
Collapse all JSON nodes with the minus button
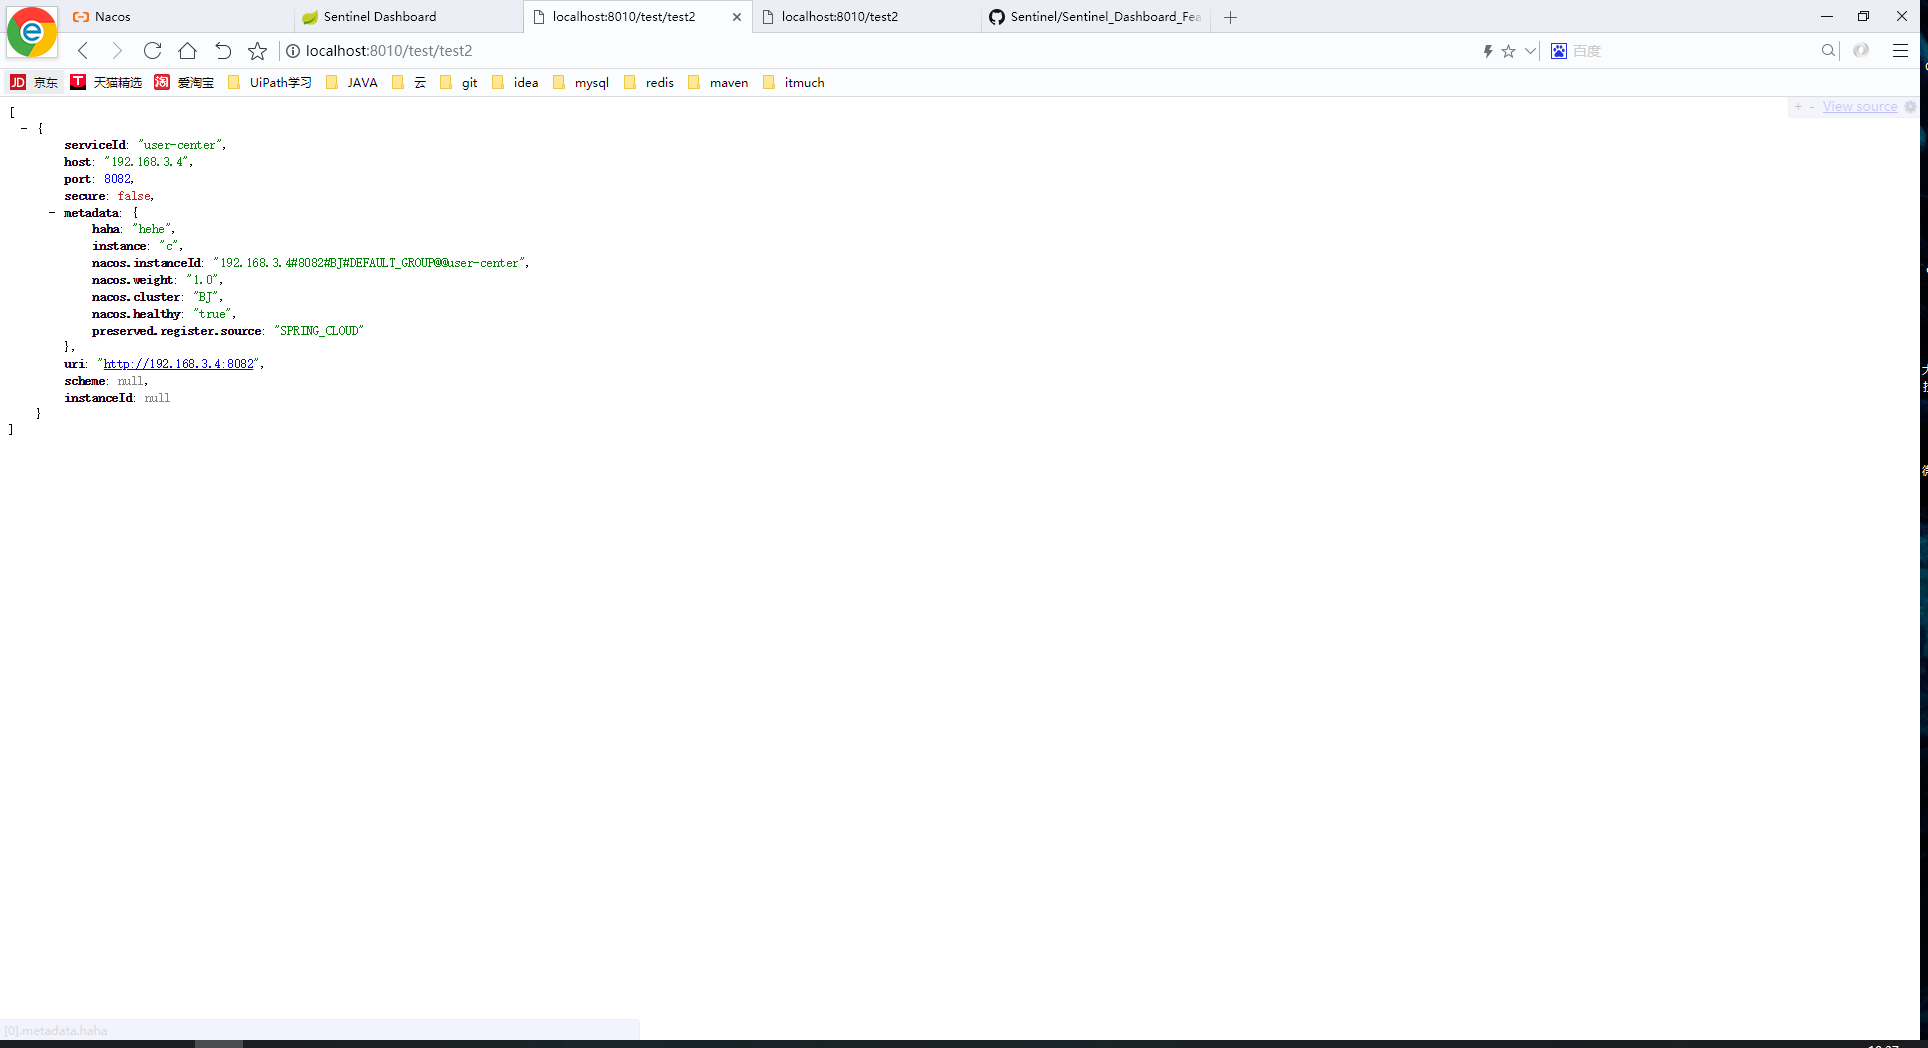(x=1812, y=107)
